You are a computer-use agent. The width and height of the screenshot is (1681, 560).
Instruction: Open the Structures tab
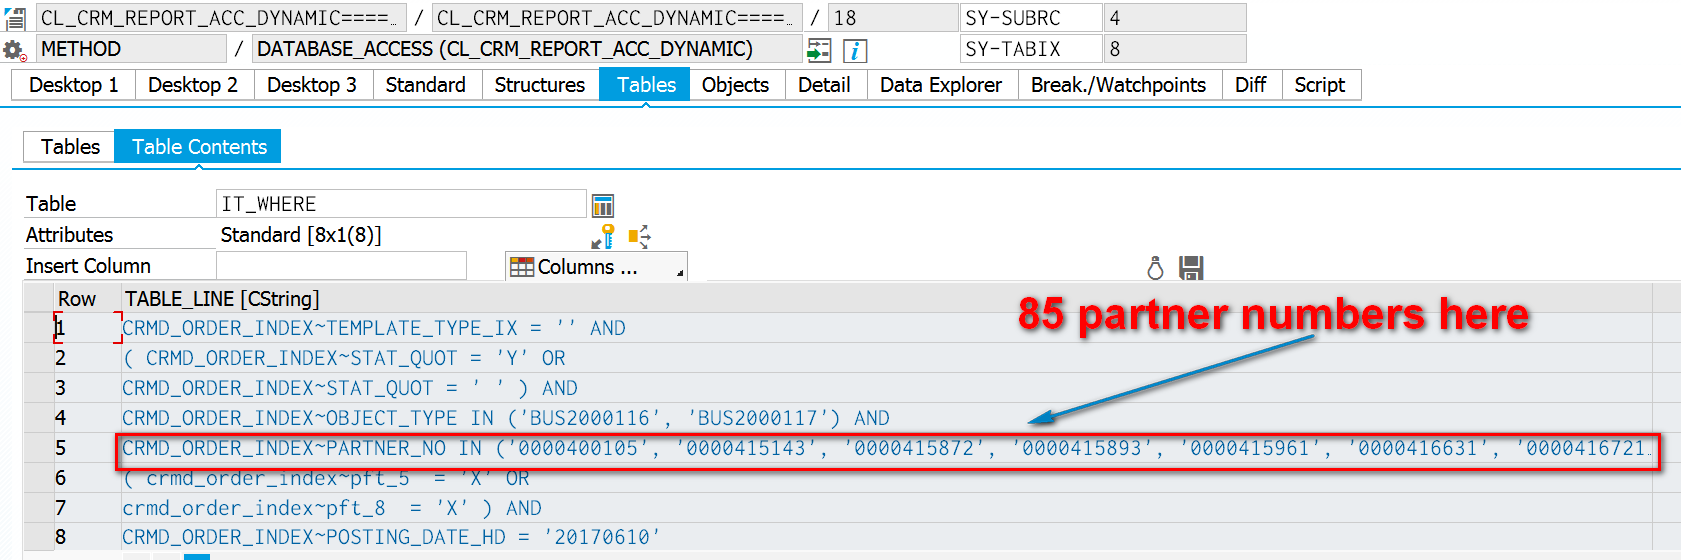coord(540,85)
